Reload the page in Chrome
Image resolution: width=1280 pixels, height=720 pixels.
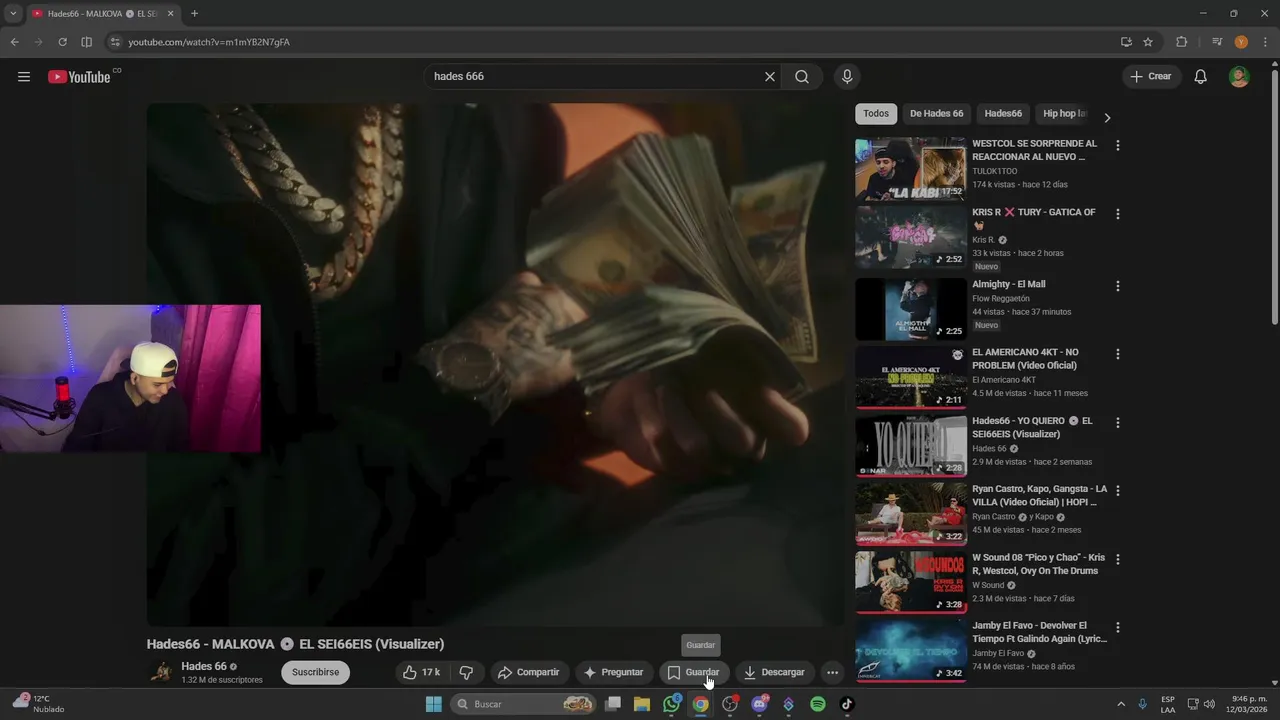[x=62, y=42]
